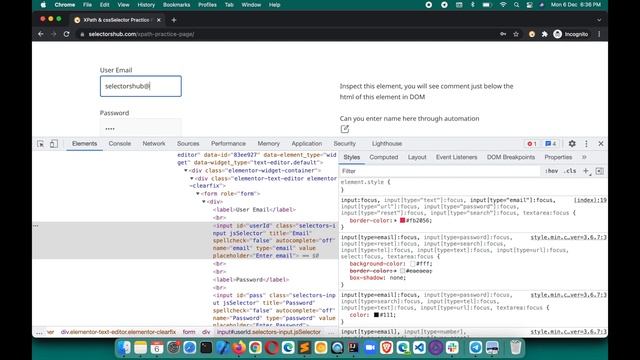The width and height of the screenshot is (640, 360).
Task: Open the tab search chevron in Chrome
Action: (x=599, y=20)
